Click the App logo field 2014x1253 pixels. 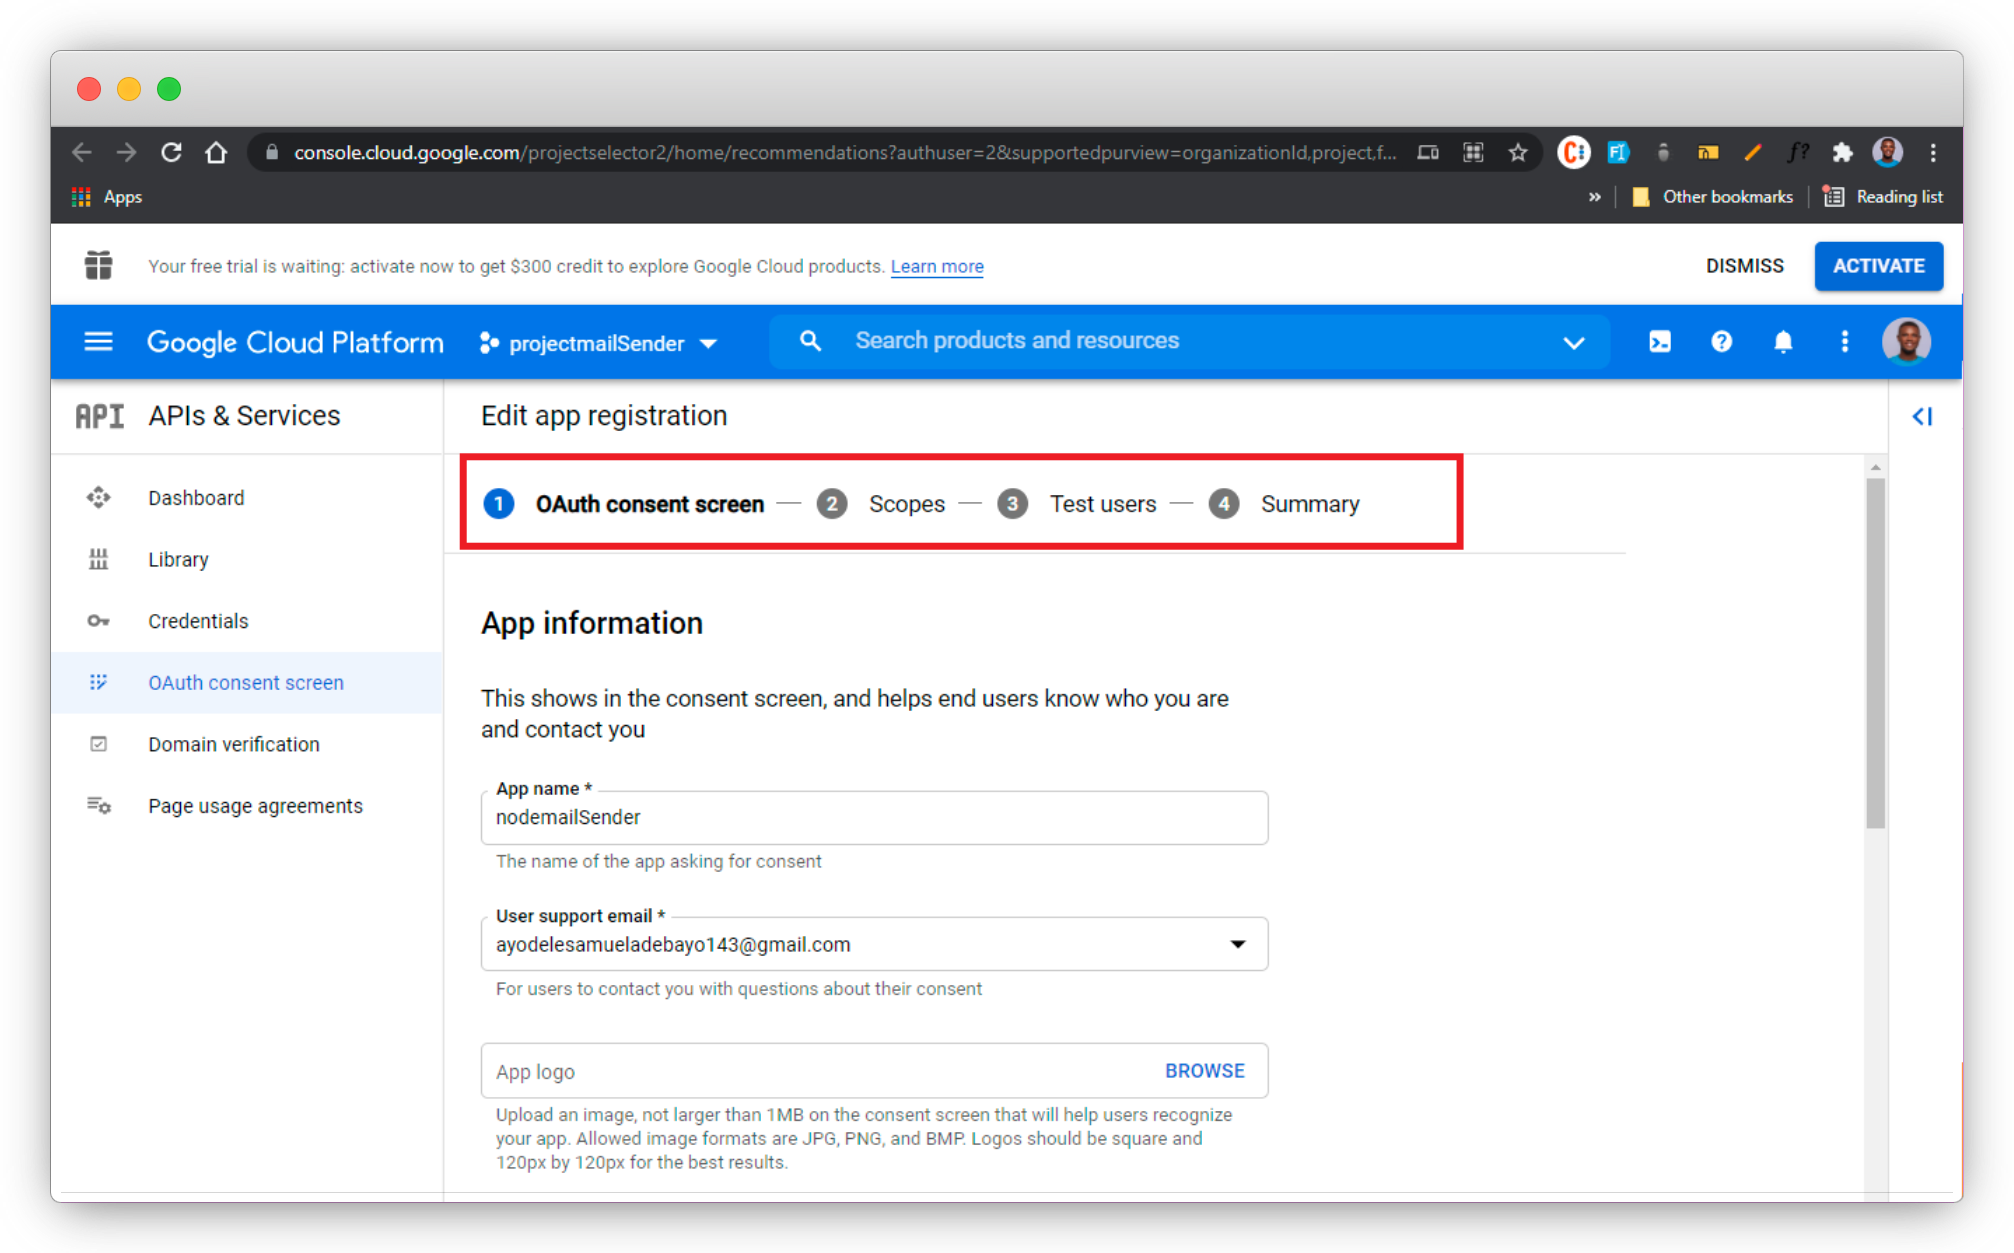874,1071
